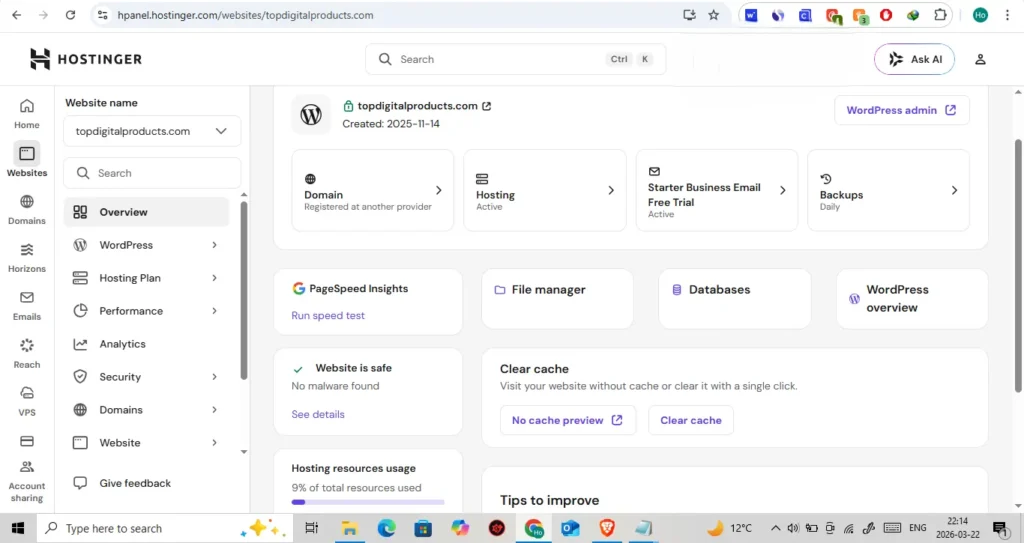
Task: Click the green SSL lock icon
Action: [x=348, y=106]
